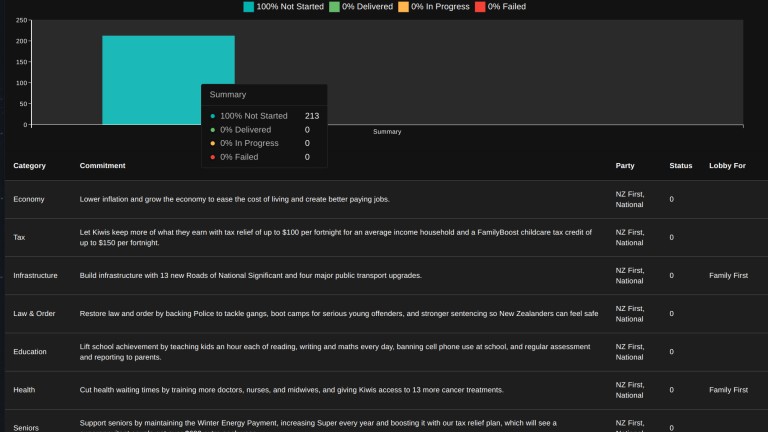Viewport: 768px width, 432px height.
Task: Click the 'Lower inflation and grow the economy' commitment
Action: coord(235,199)
